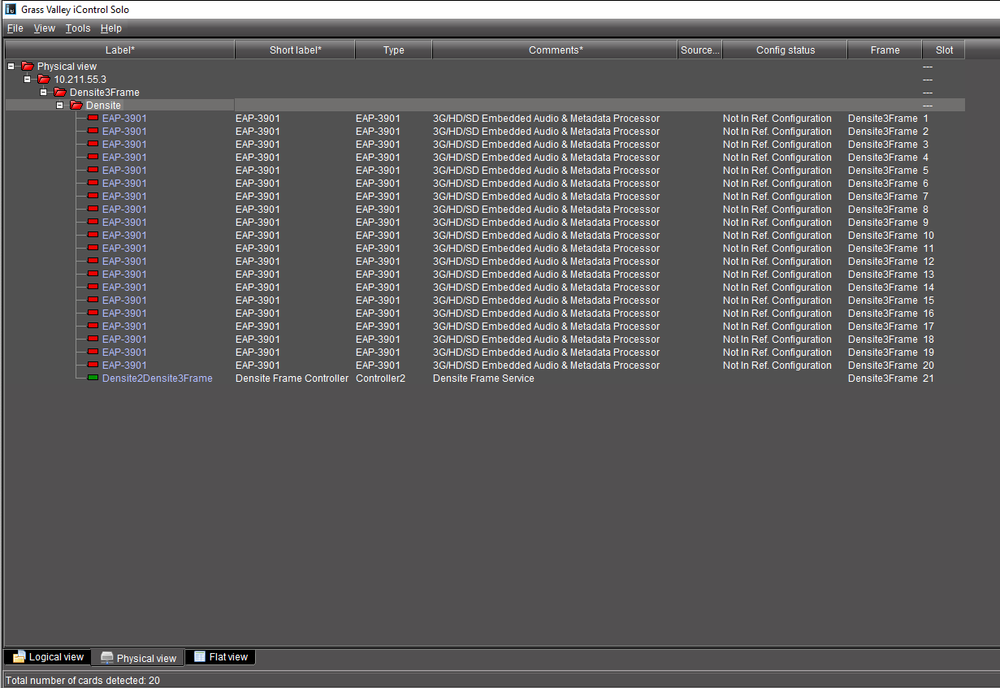Image resolution: width=1000 pixels, height=688 pixels.
Task: Open the Tools menu
Action: coord(77,28)
